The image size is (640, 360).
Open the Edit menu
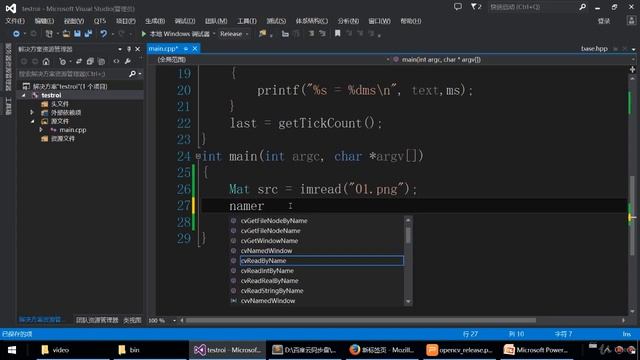tap(44, 21)
